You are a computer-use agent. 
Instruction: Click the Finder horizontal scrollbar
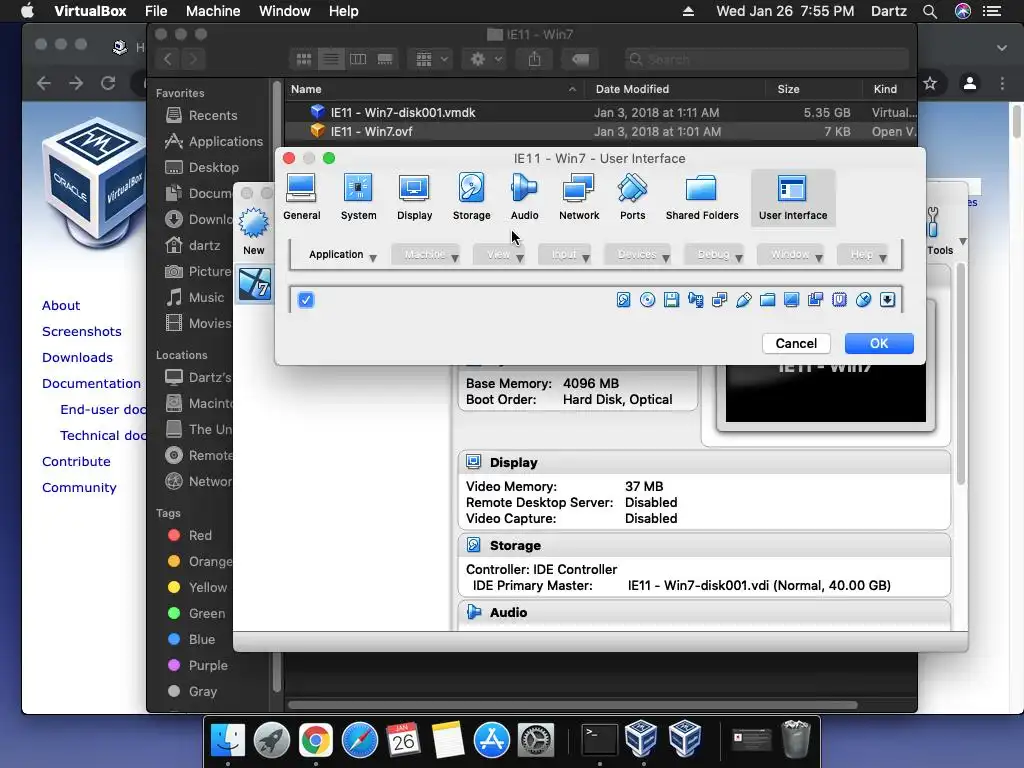(x=572, y=705)
